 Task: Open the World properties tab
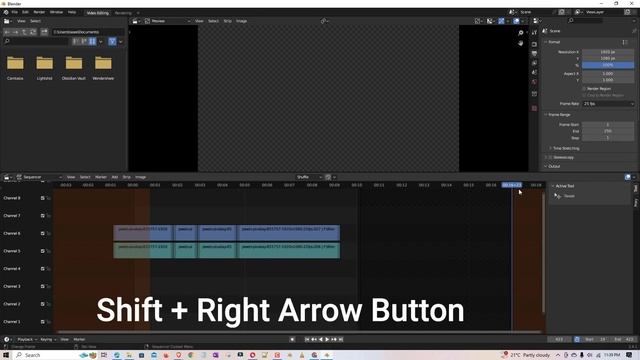click(534, 82)
